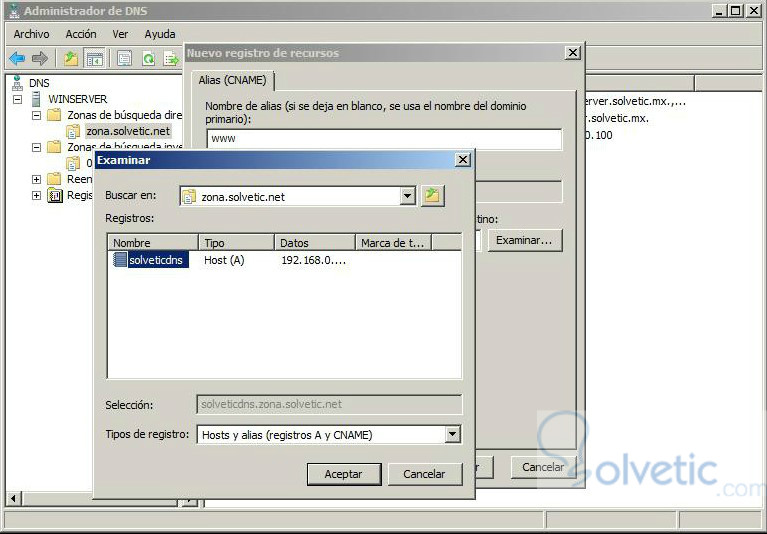The width and height of the screenshot is (767, 534).
Task: Click the Selección field showing solveticdns.zona.solvetic.net
Action: [329, 404]
